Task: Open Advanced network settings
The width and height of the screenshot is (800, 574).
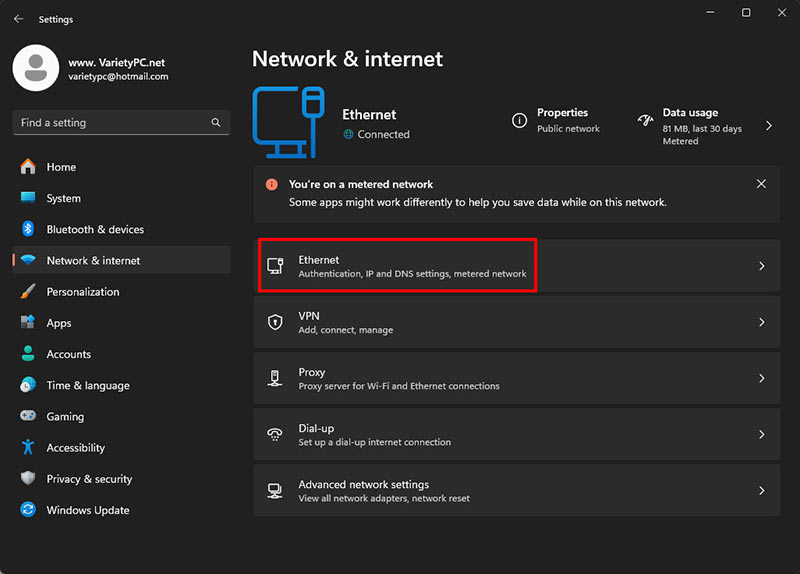Action: pyautogui.click(x=517, y=490)
